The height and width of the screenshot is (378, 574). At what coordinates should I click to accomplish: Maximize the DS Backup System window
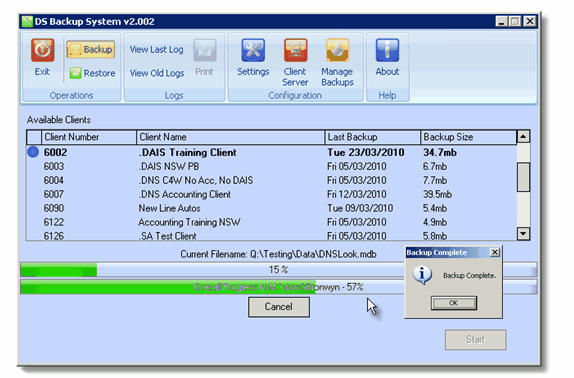pyautogui.click(x=515, y=21)
